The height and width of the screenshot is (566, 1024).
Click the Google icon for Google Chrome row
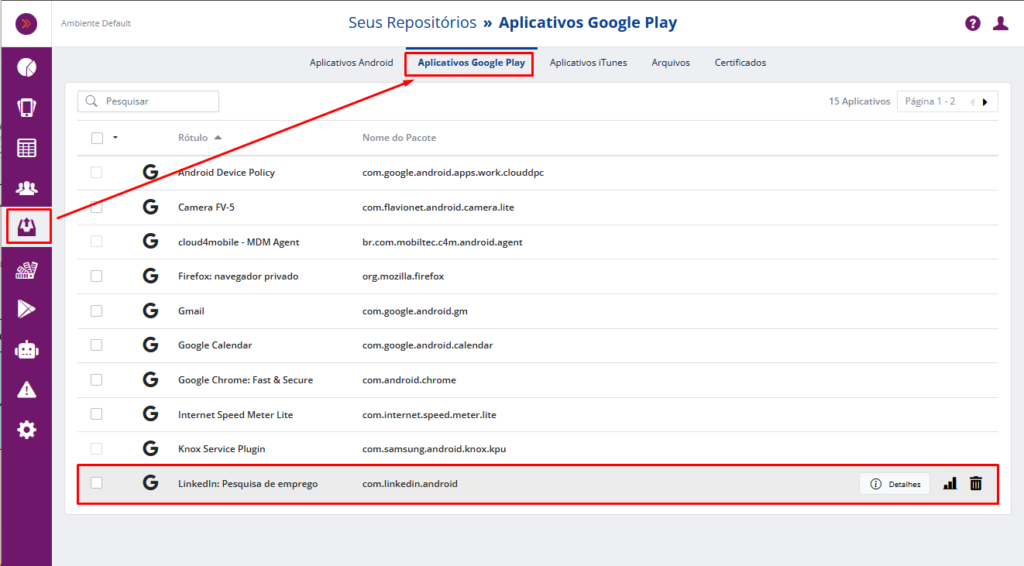150,379
